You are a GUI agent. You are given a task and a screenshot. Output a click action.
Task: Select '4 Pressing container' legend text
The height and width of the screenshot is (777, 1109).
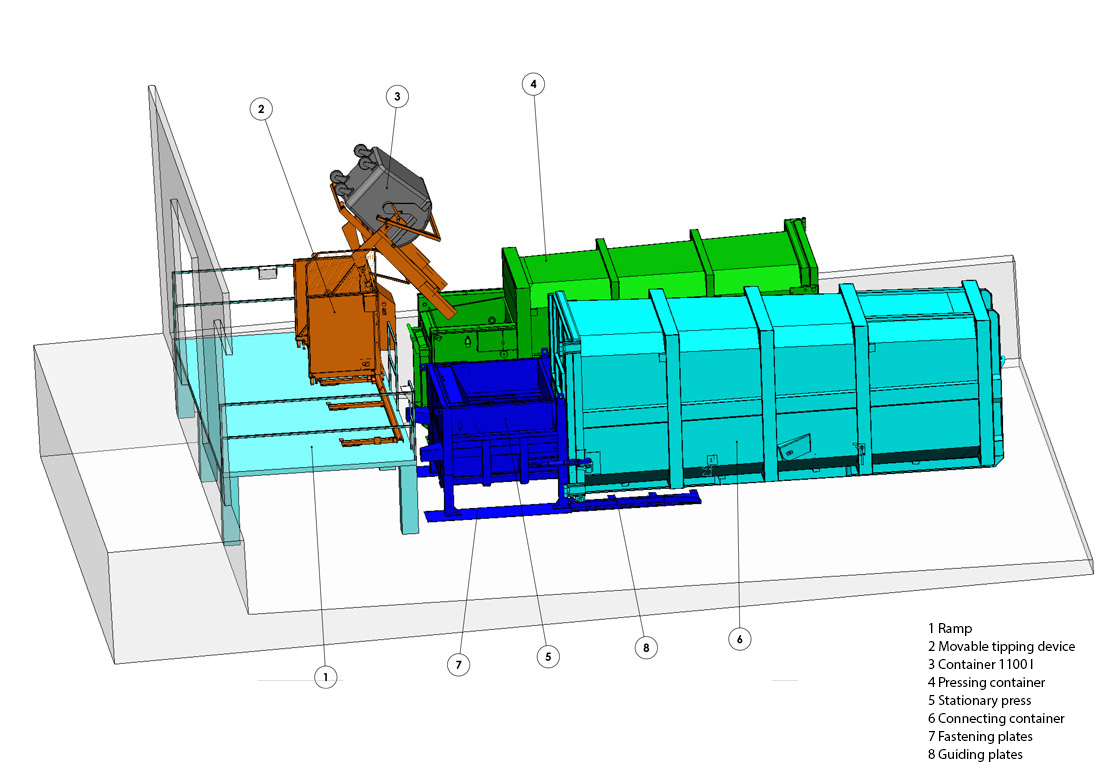(x=987, y=682)
